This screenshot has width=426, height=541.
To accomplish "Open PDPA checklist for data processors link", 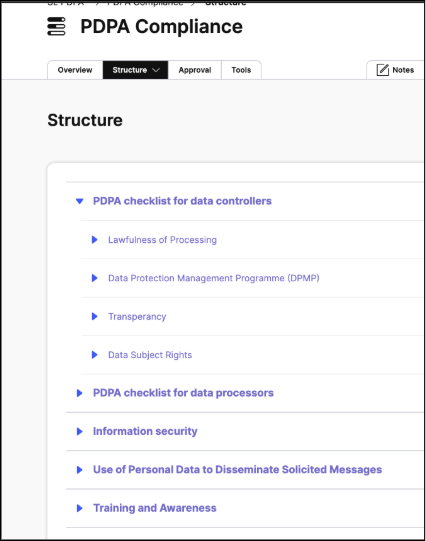I will (x=183, y=393).
